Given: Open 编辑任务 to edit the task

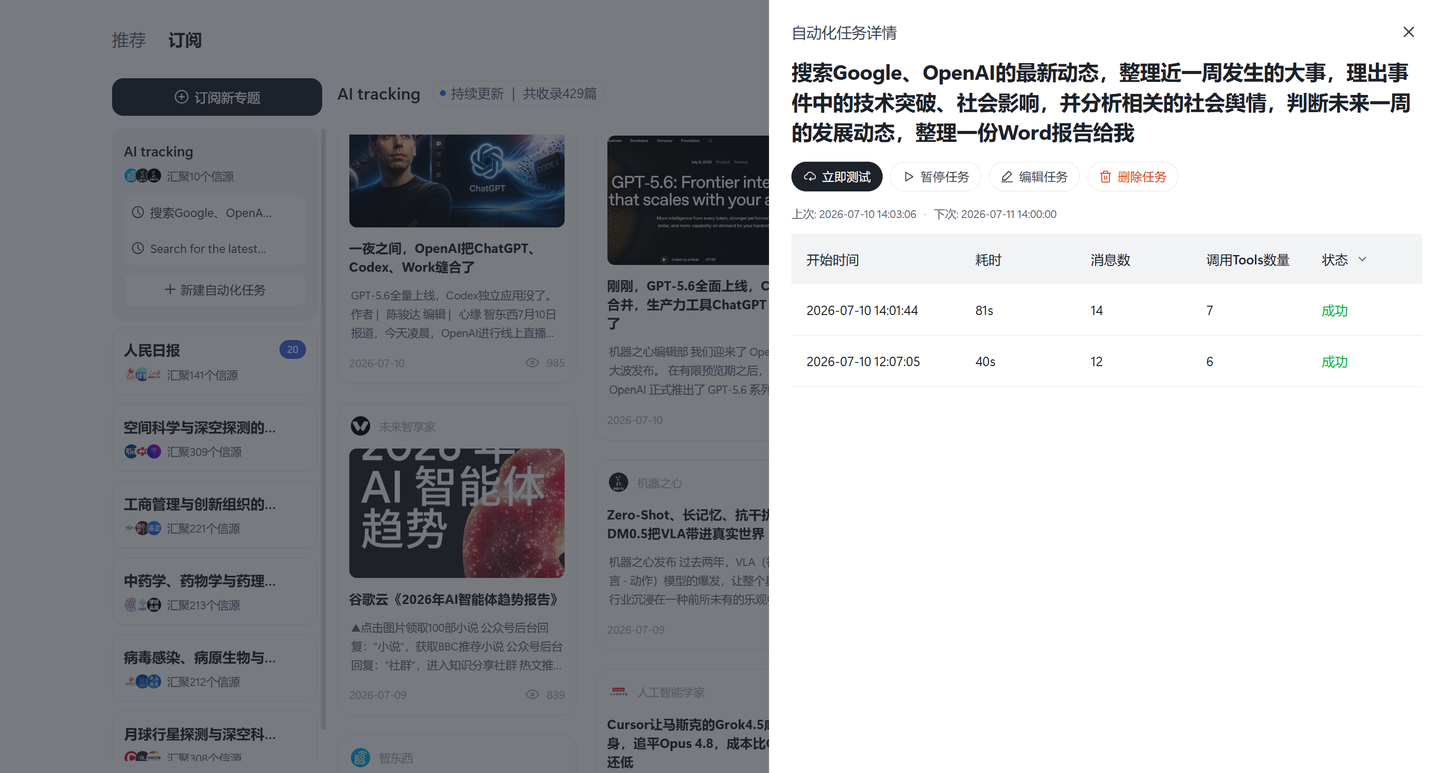Looking at the screenshot, I should [1034, 177].
